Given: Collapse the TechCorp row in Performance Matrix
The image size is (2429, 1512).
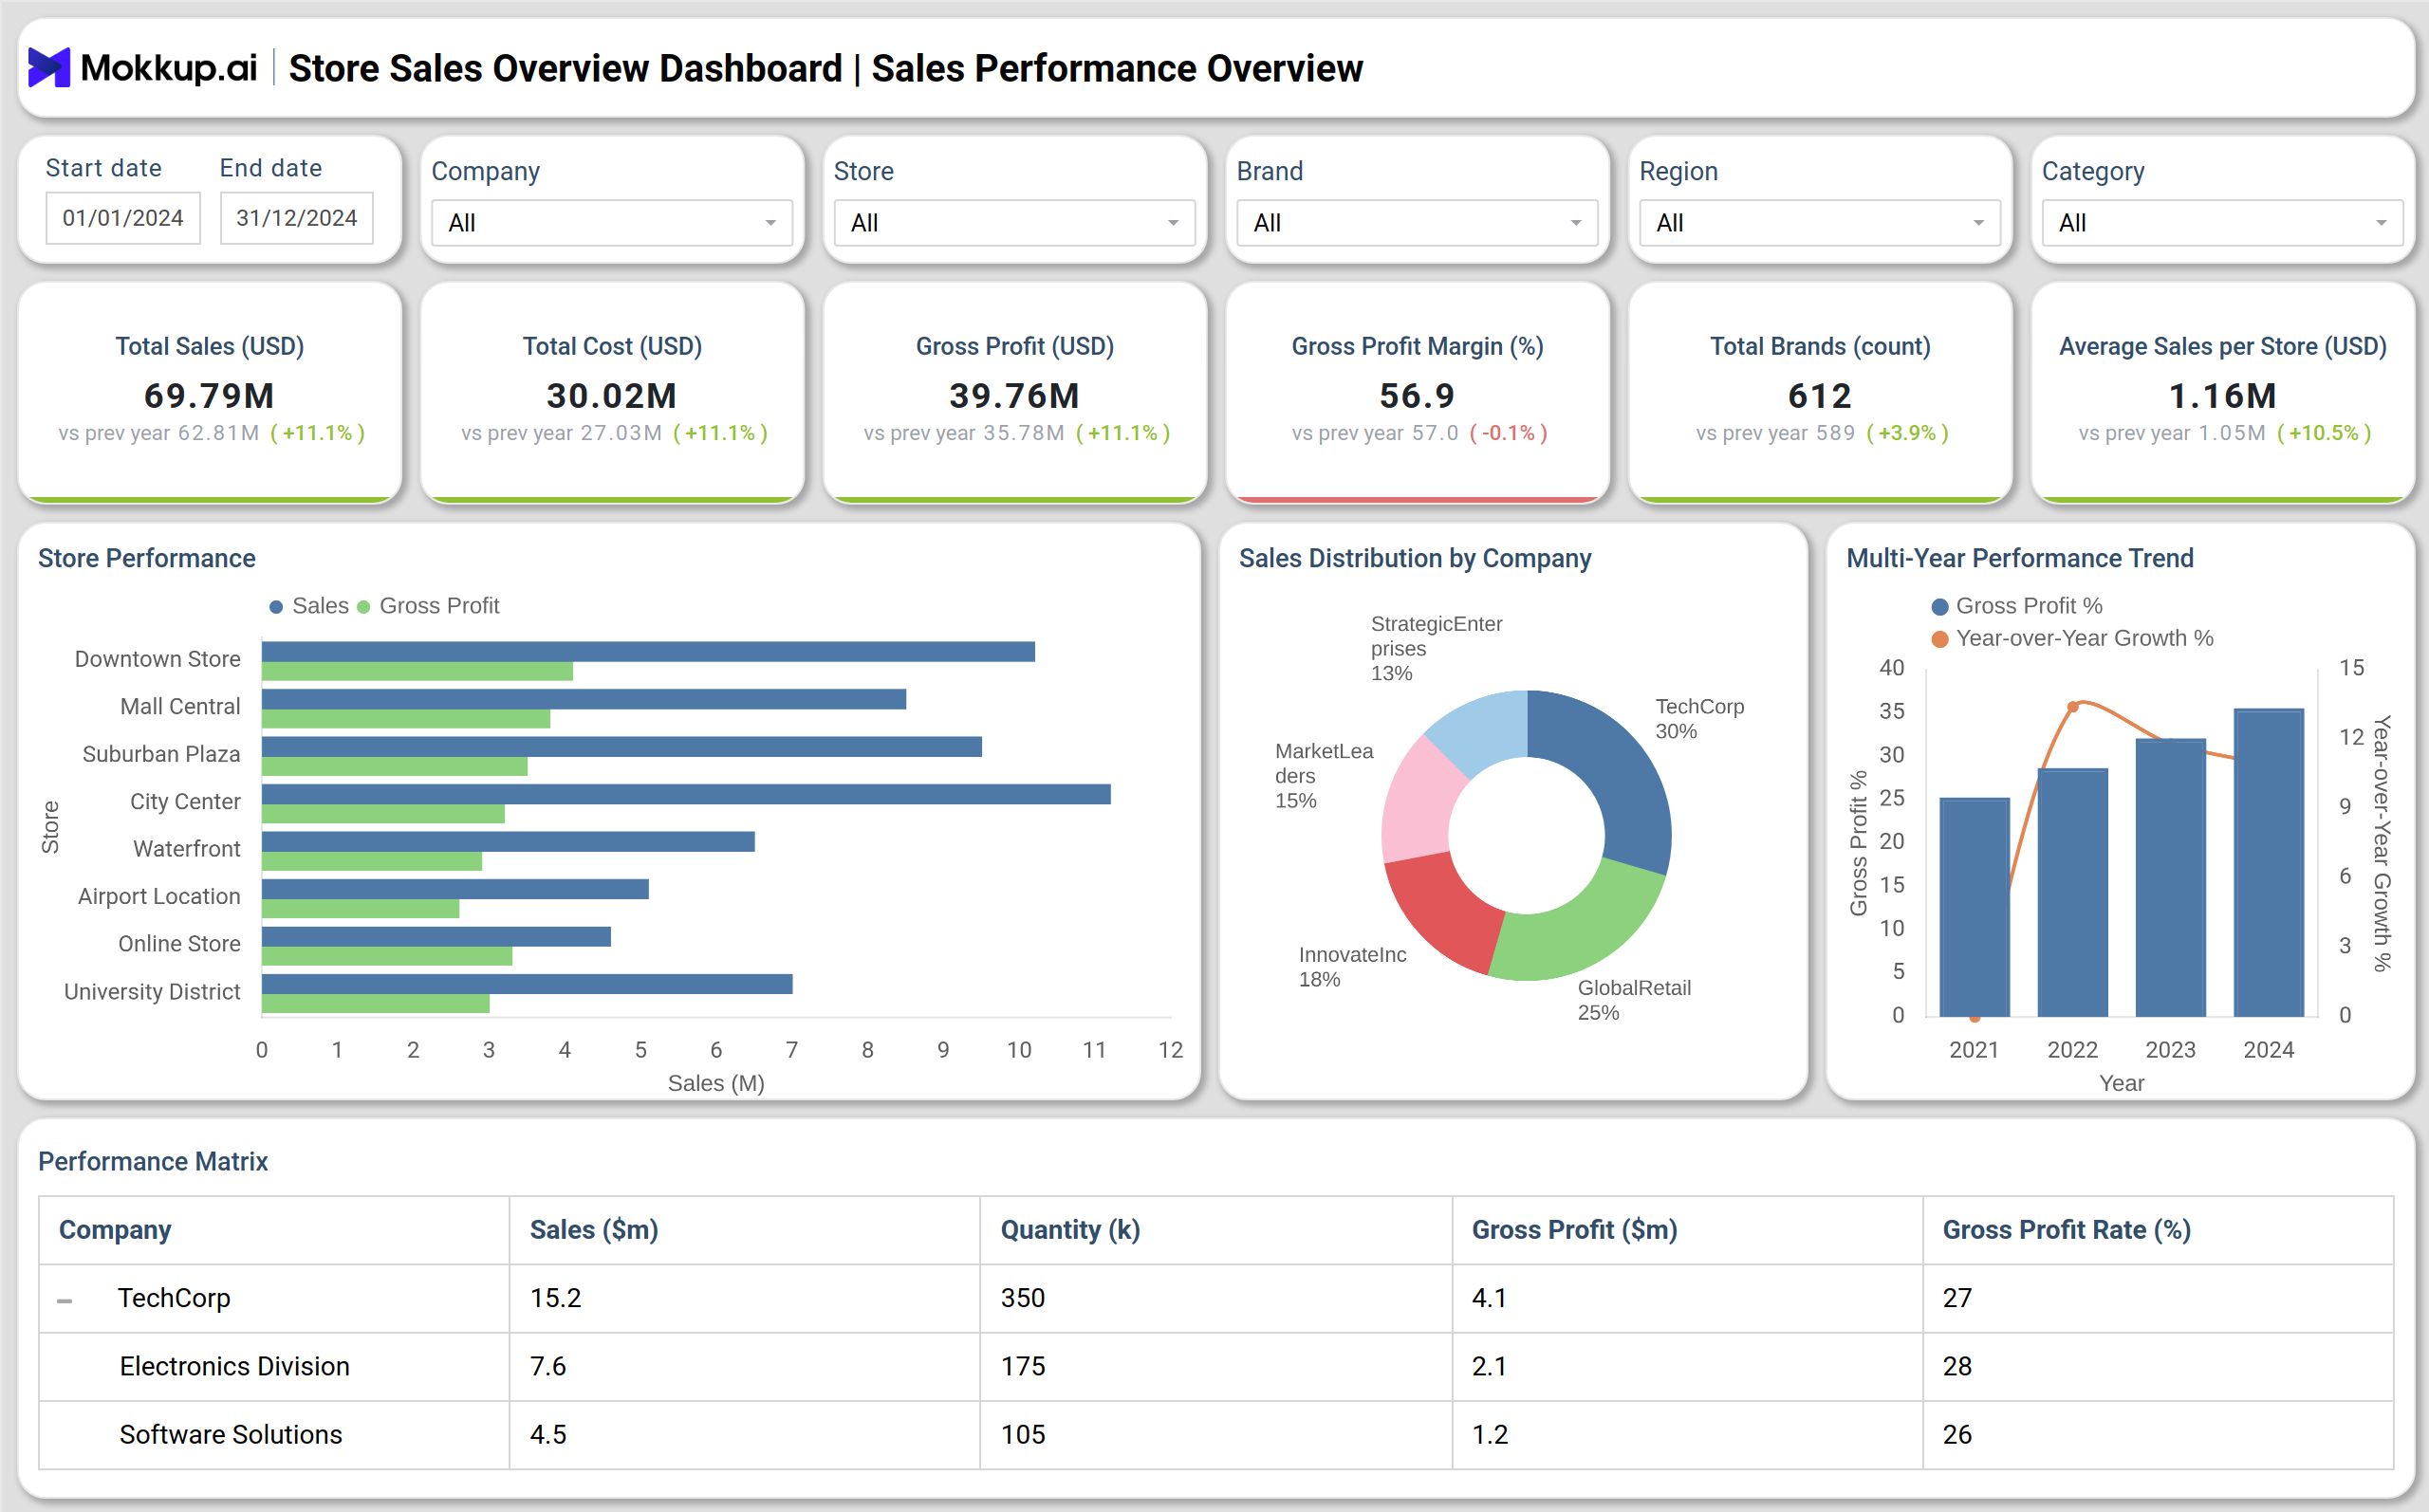Looking at the screenshot, I should point(65,1301).
